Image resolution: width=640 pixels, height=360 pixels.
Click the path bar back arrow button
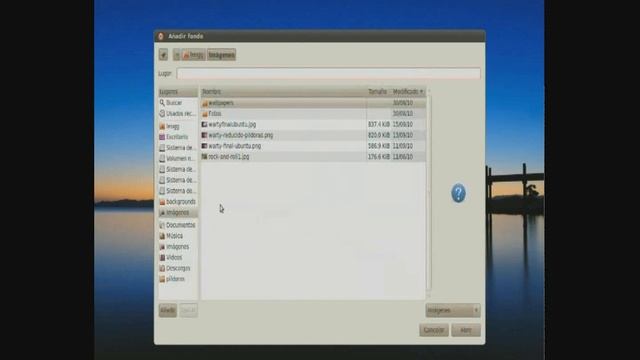[176, 55]
